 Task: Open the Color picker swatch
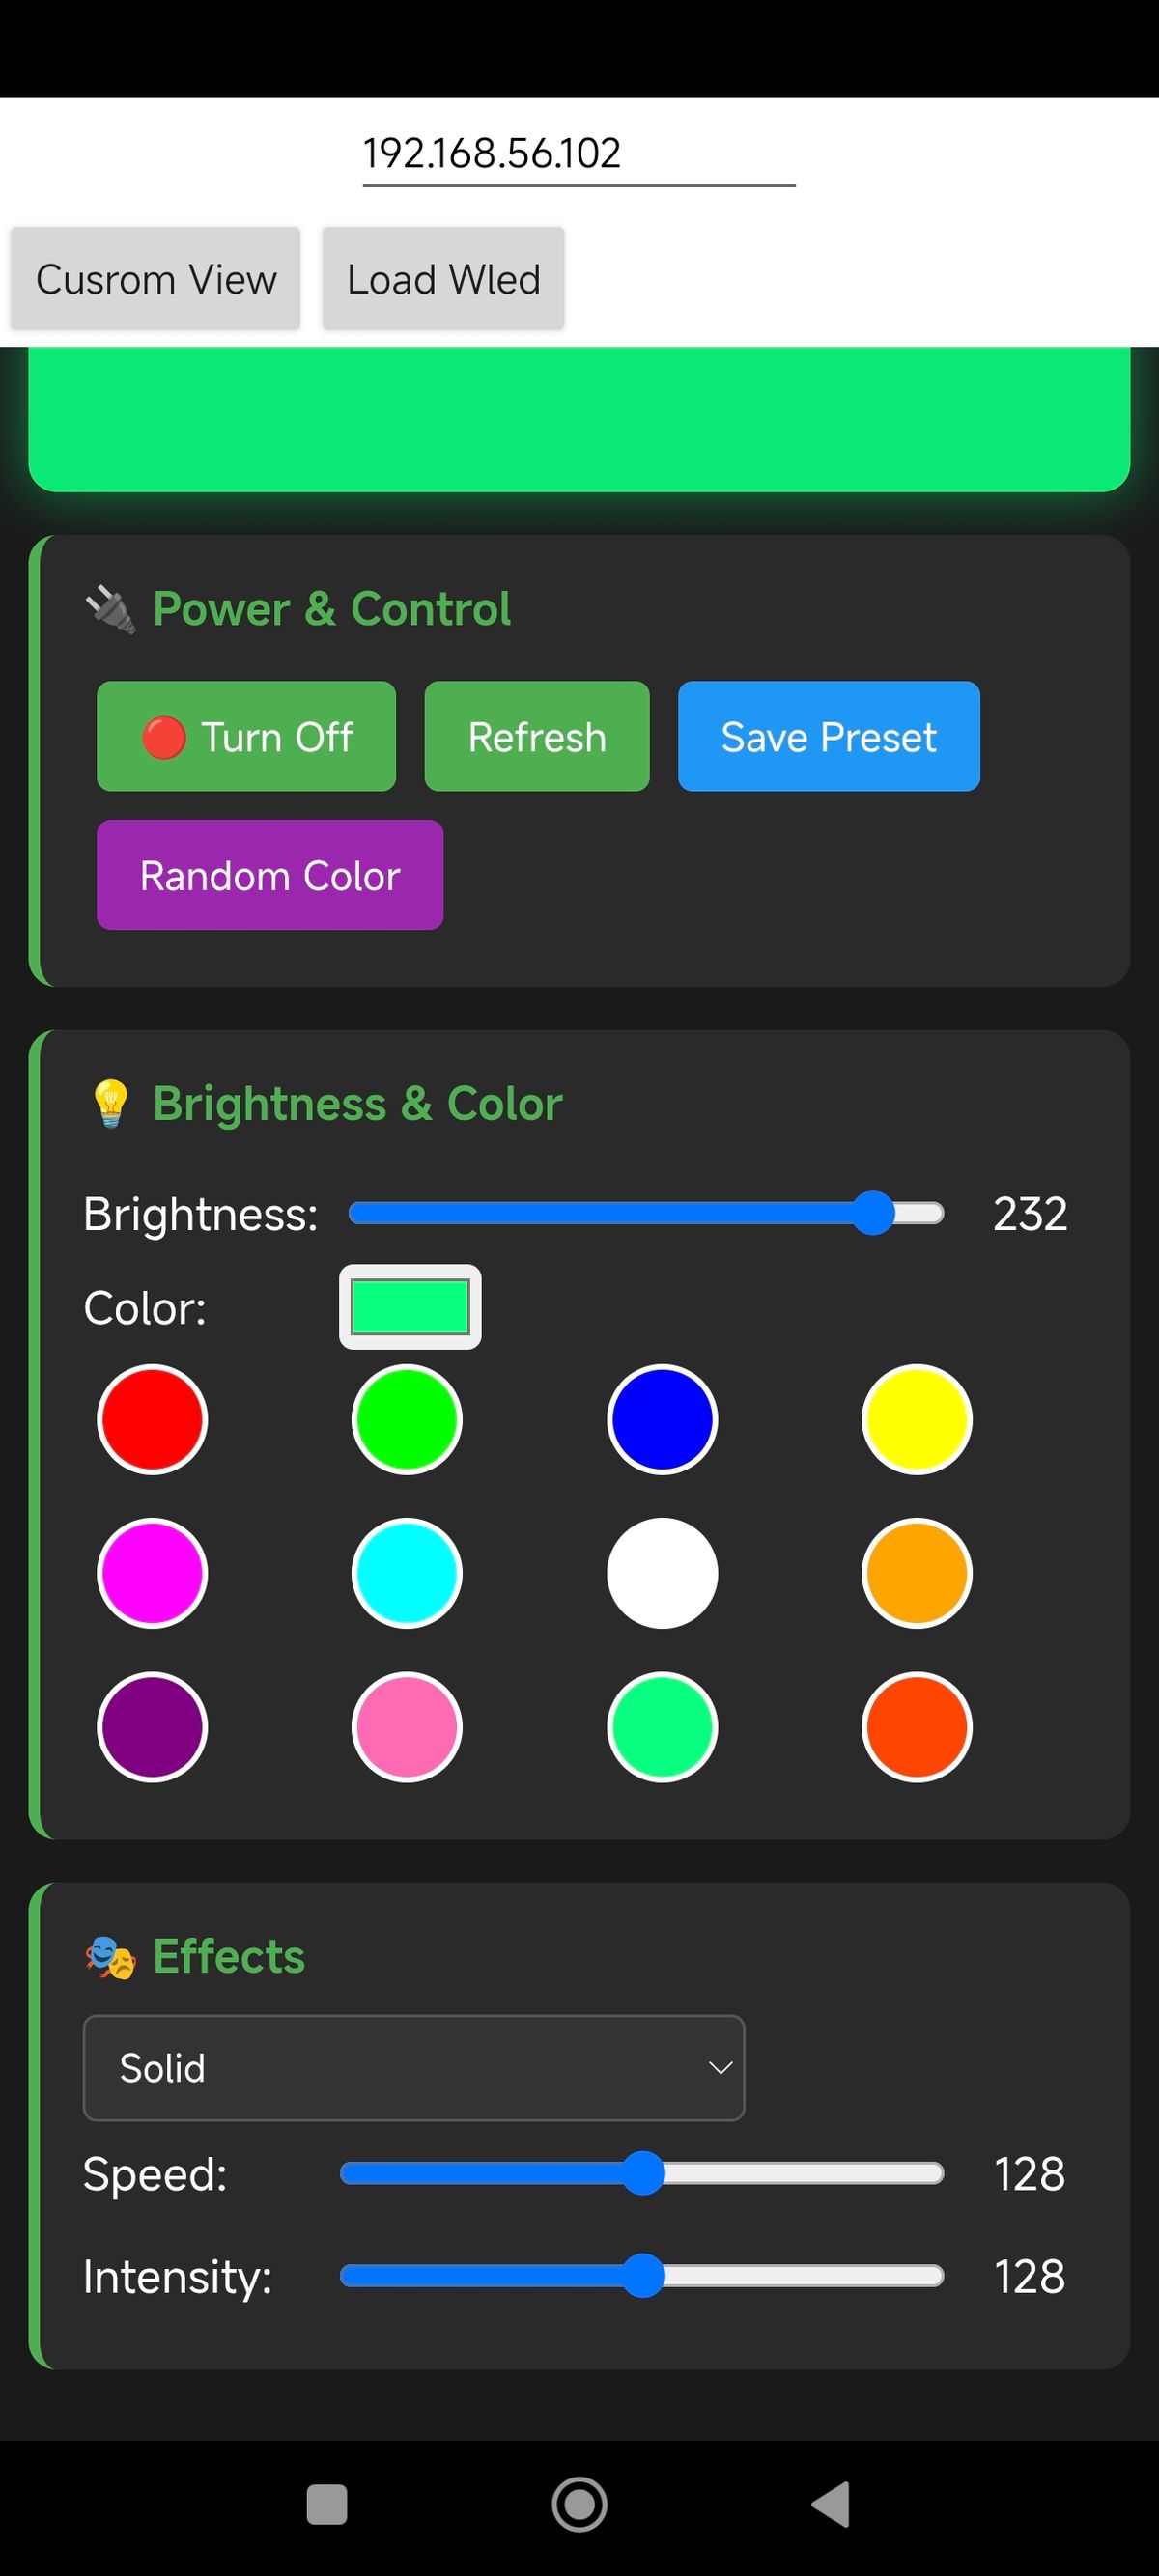410,1307
